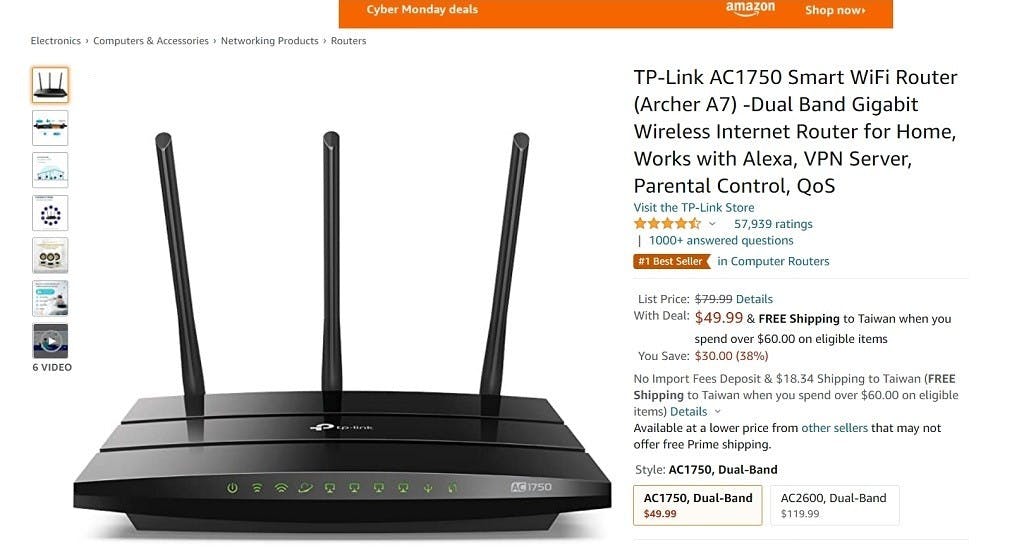View 1000+ answered questions
The image size is (1024, 552).
tap(721, 240)
